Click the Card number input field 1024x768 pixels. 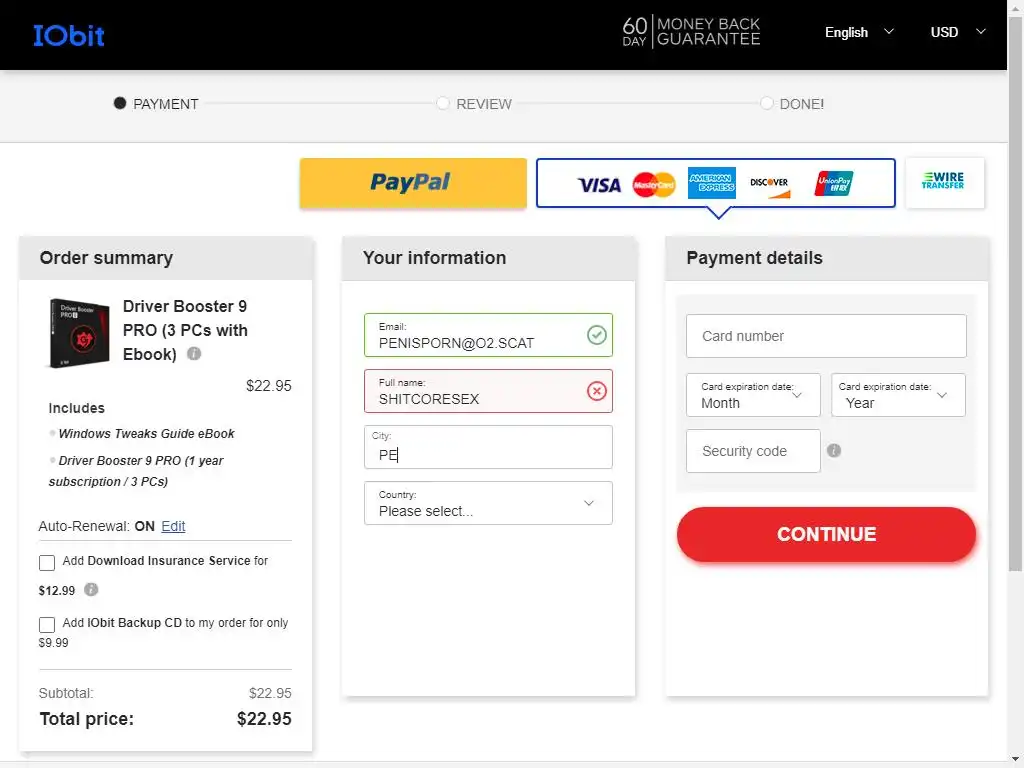click(826, 336)
